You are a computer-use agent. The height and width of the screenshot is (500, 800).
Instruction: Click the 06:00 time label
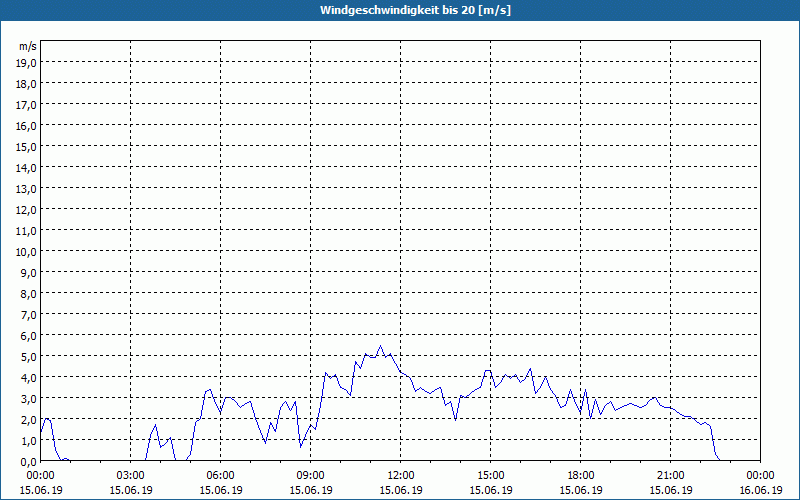pos(220,476)
